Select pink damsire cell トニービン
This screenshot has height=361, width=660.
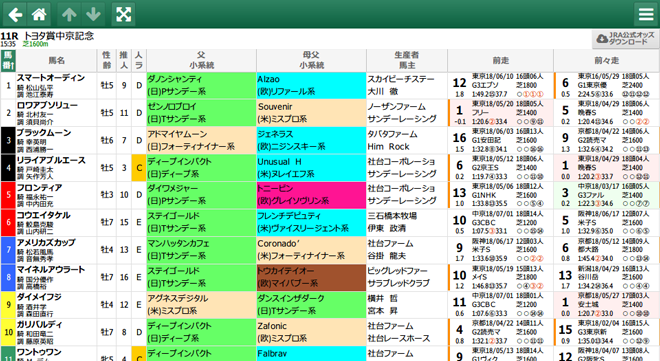click(x=311, y=195)
